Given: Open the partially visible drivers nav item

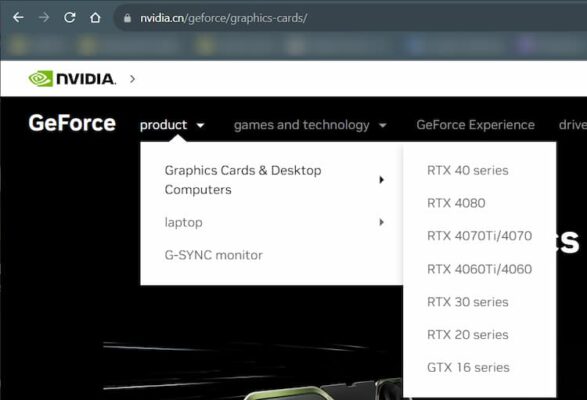Looking at the screenshot, I should (572, 125).
